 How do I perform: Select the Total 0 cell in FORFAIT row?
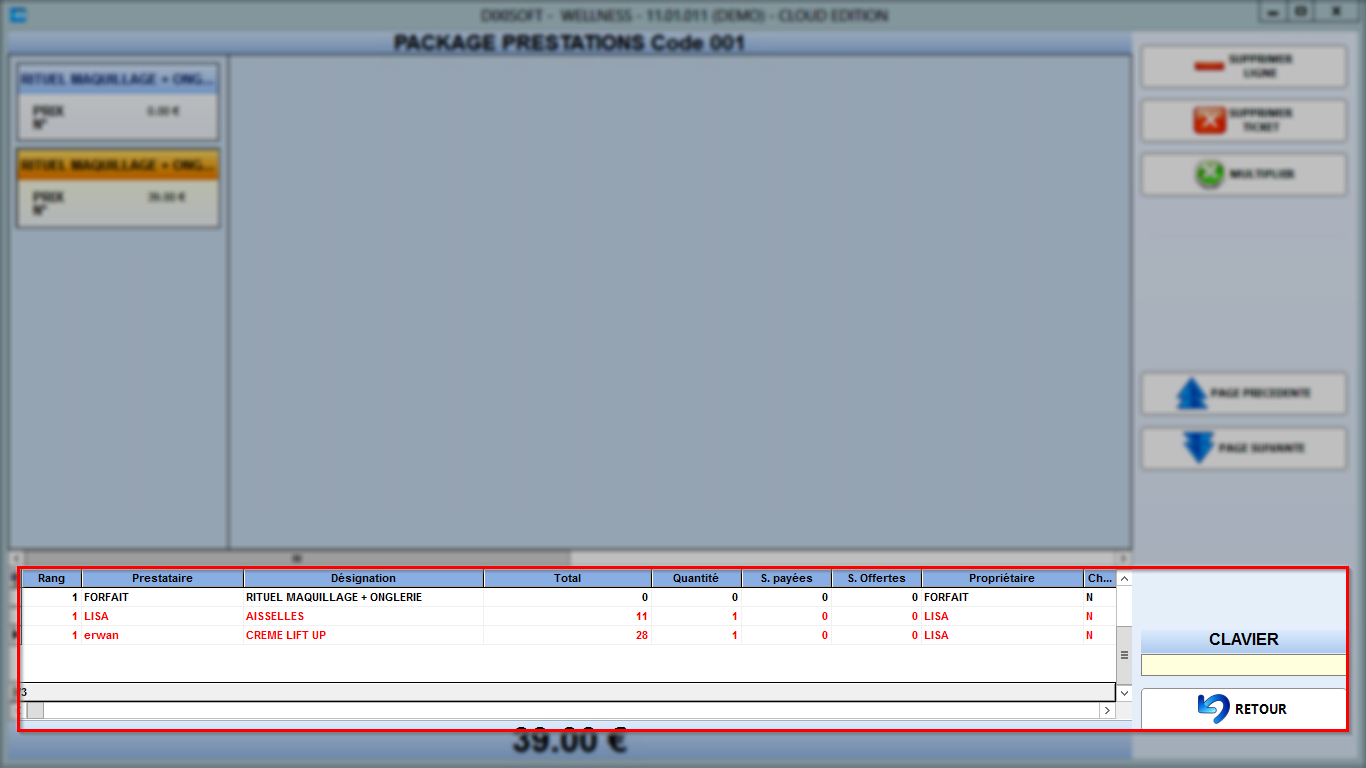pos(567,597)
